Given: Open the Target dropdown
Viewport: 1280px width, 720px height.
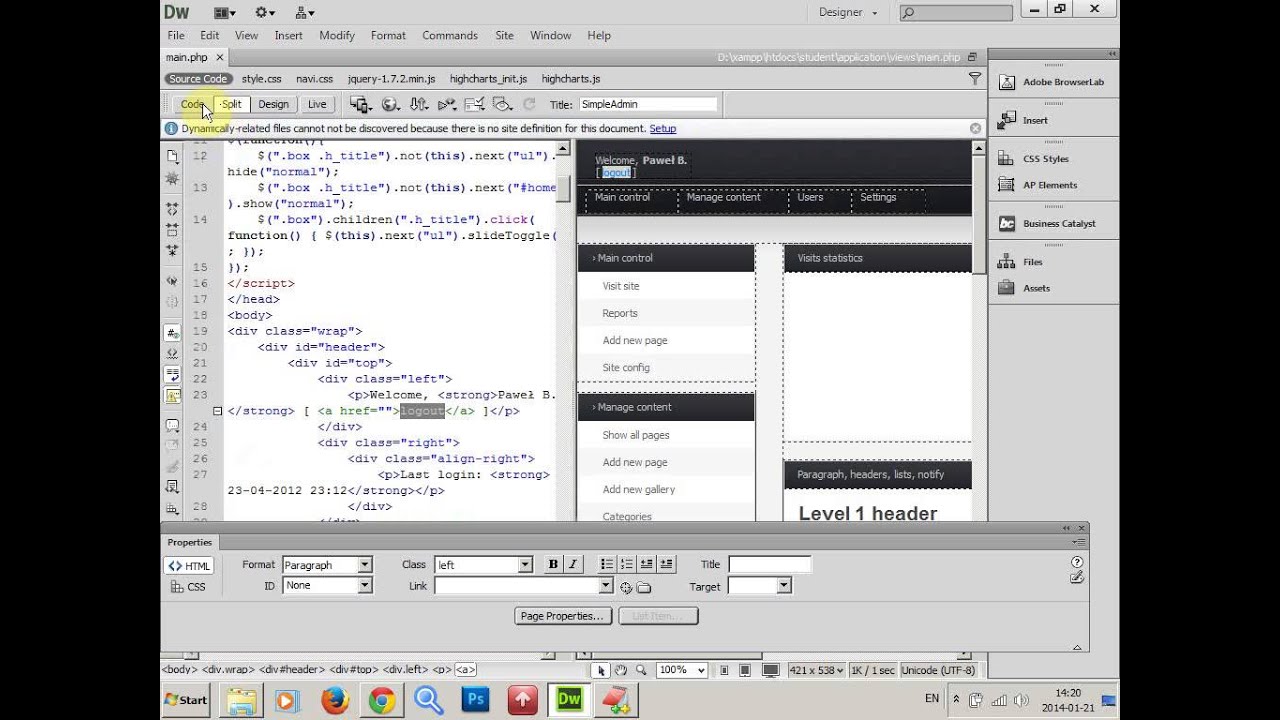Looking at the screenshot, I should [759, 586].
